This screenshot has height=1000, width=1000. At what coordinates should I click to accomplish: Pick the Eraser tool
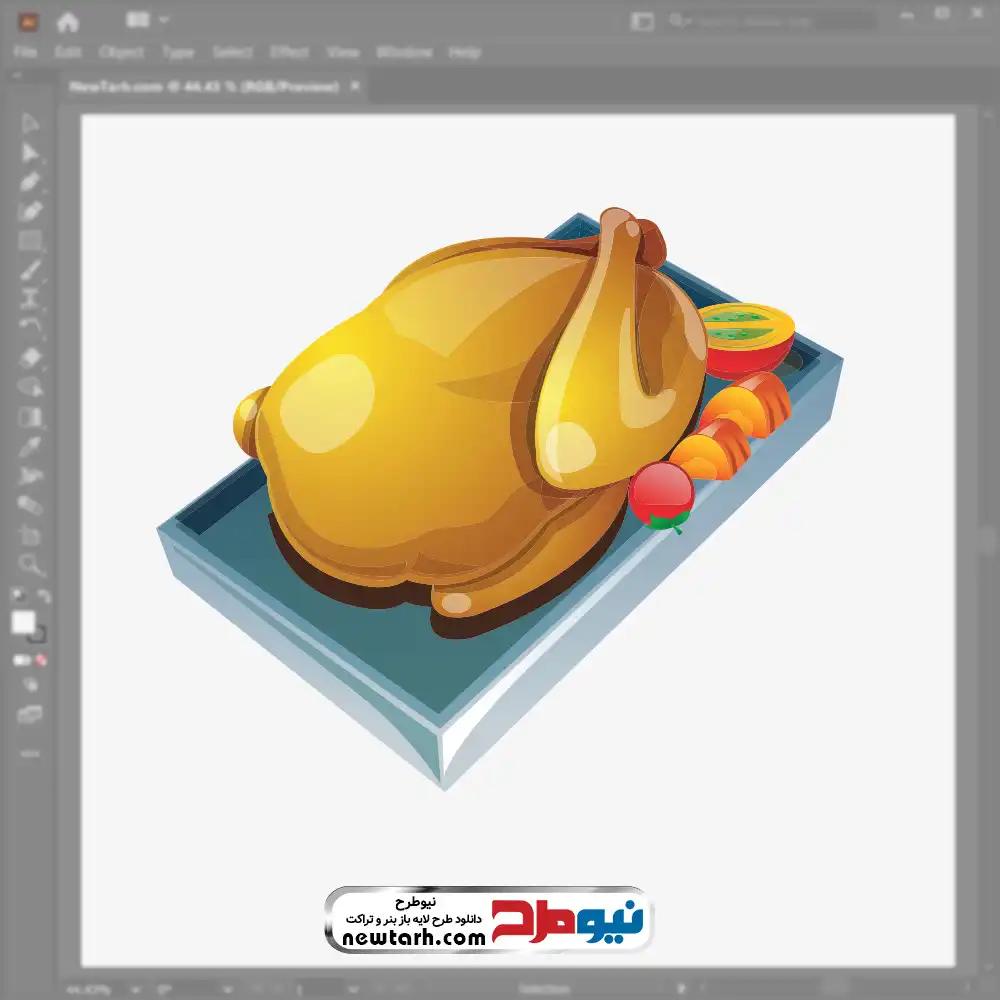coord(29,358)
